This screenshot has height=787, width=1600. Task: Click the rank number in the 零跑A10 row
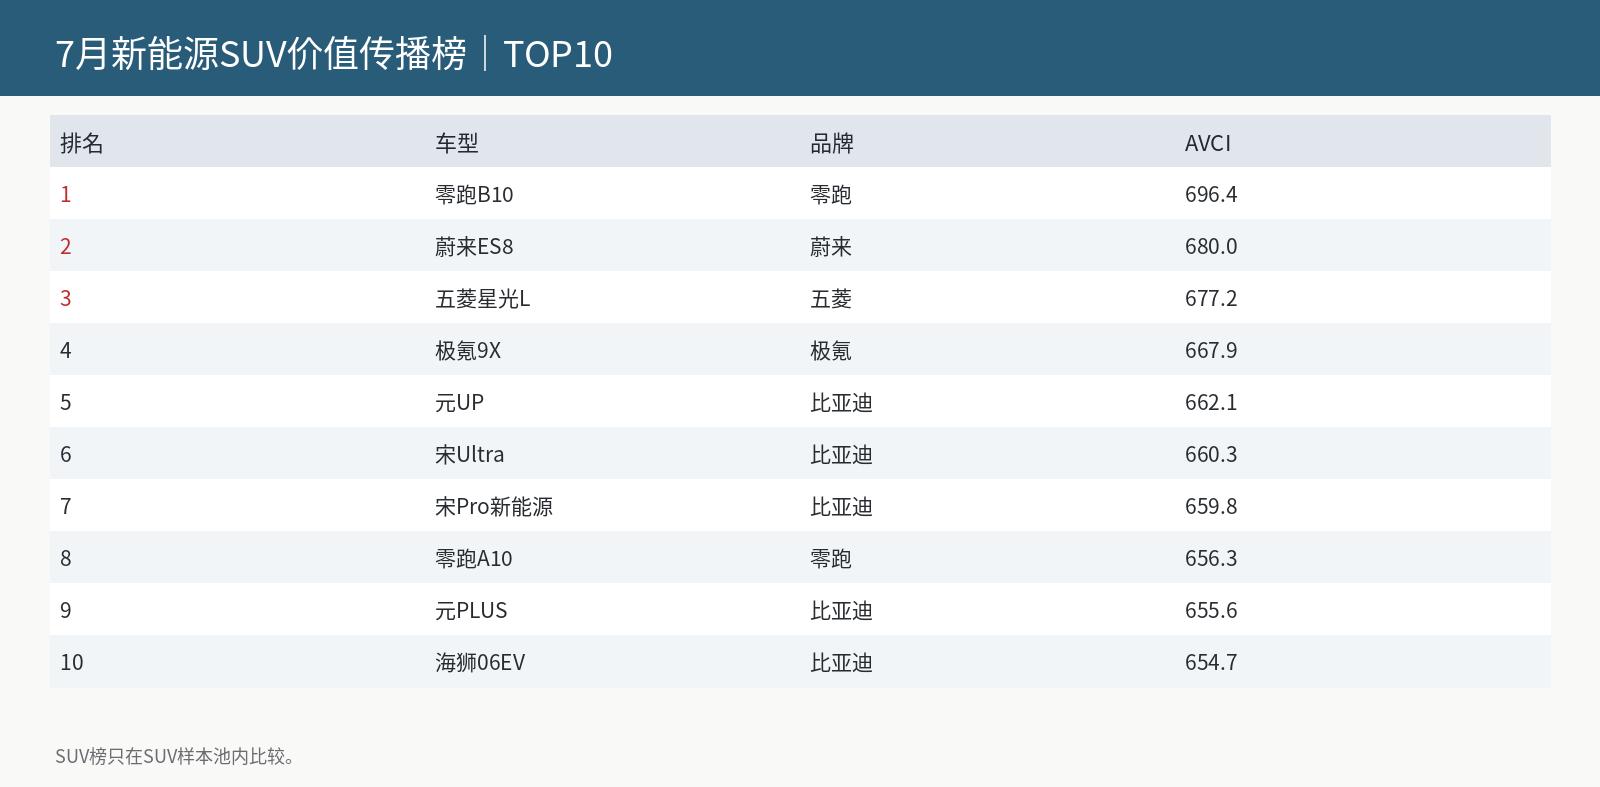tap(66, 558)
